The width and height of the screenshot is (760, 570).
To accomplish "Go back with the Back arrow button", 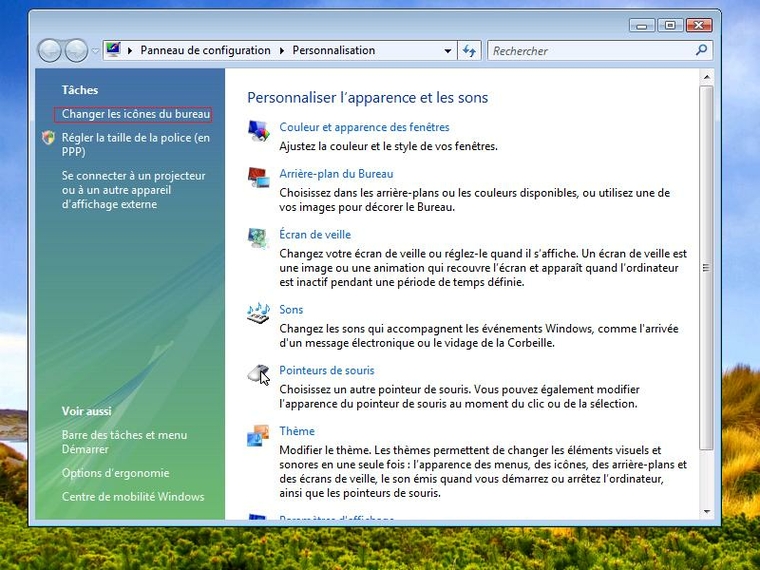I will (49, 50).
